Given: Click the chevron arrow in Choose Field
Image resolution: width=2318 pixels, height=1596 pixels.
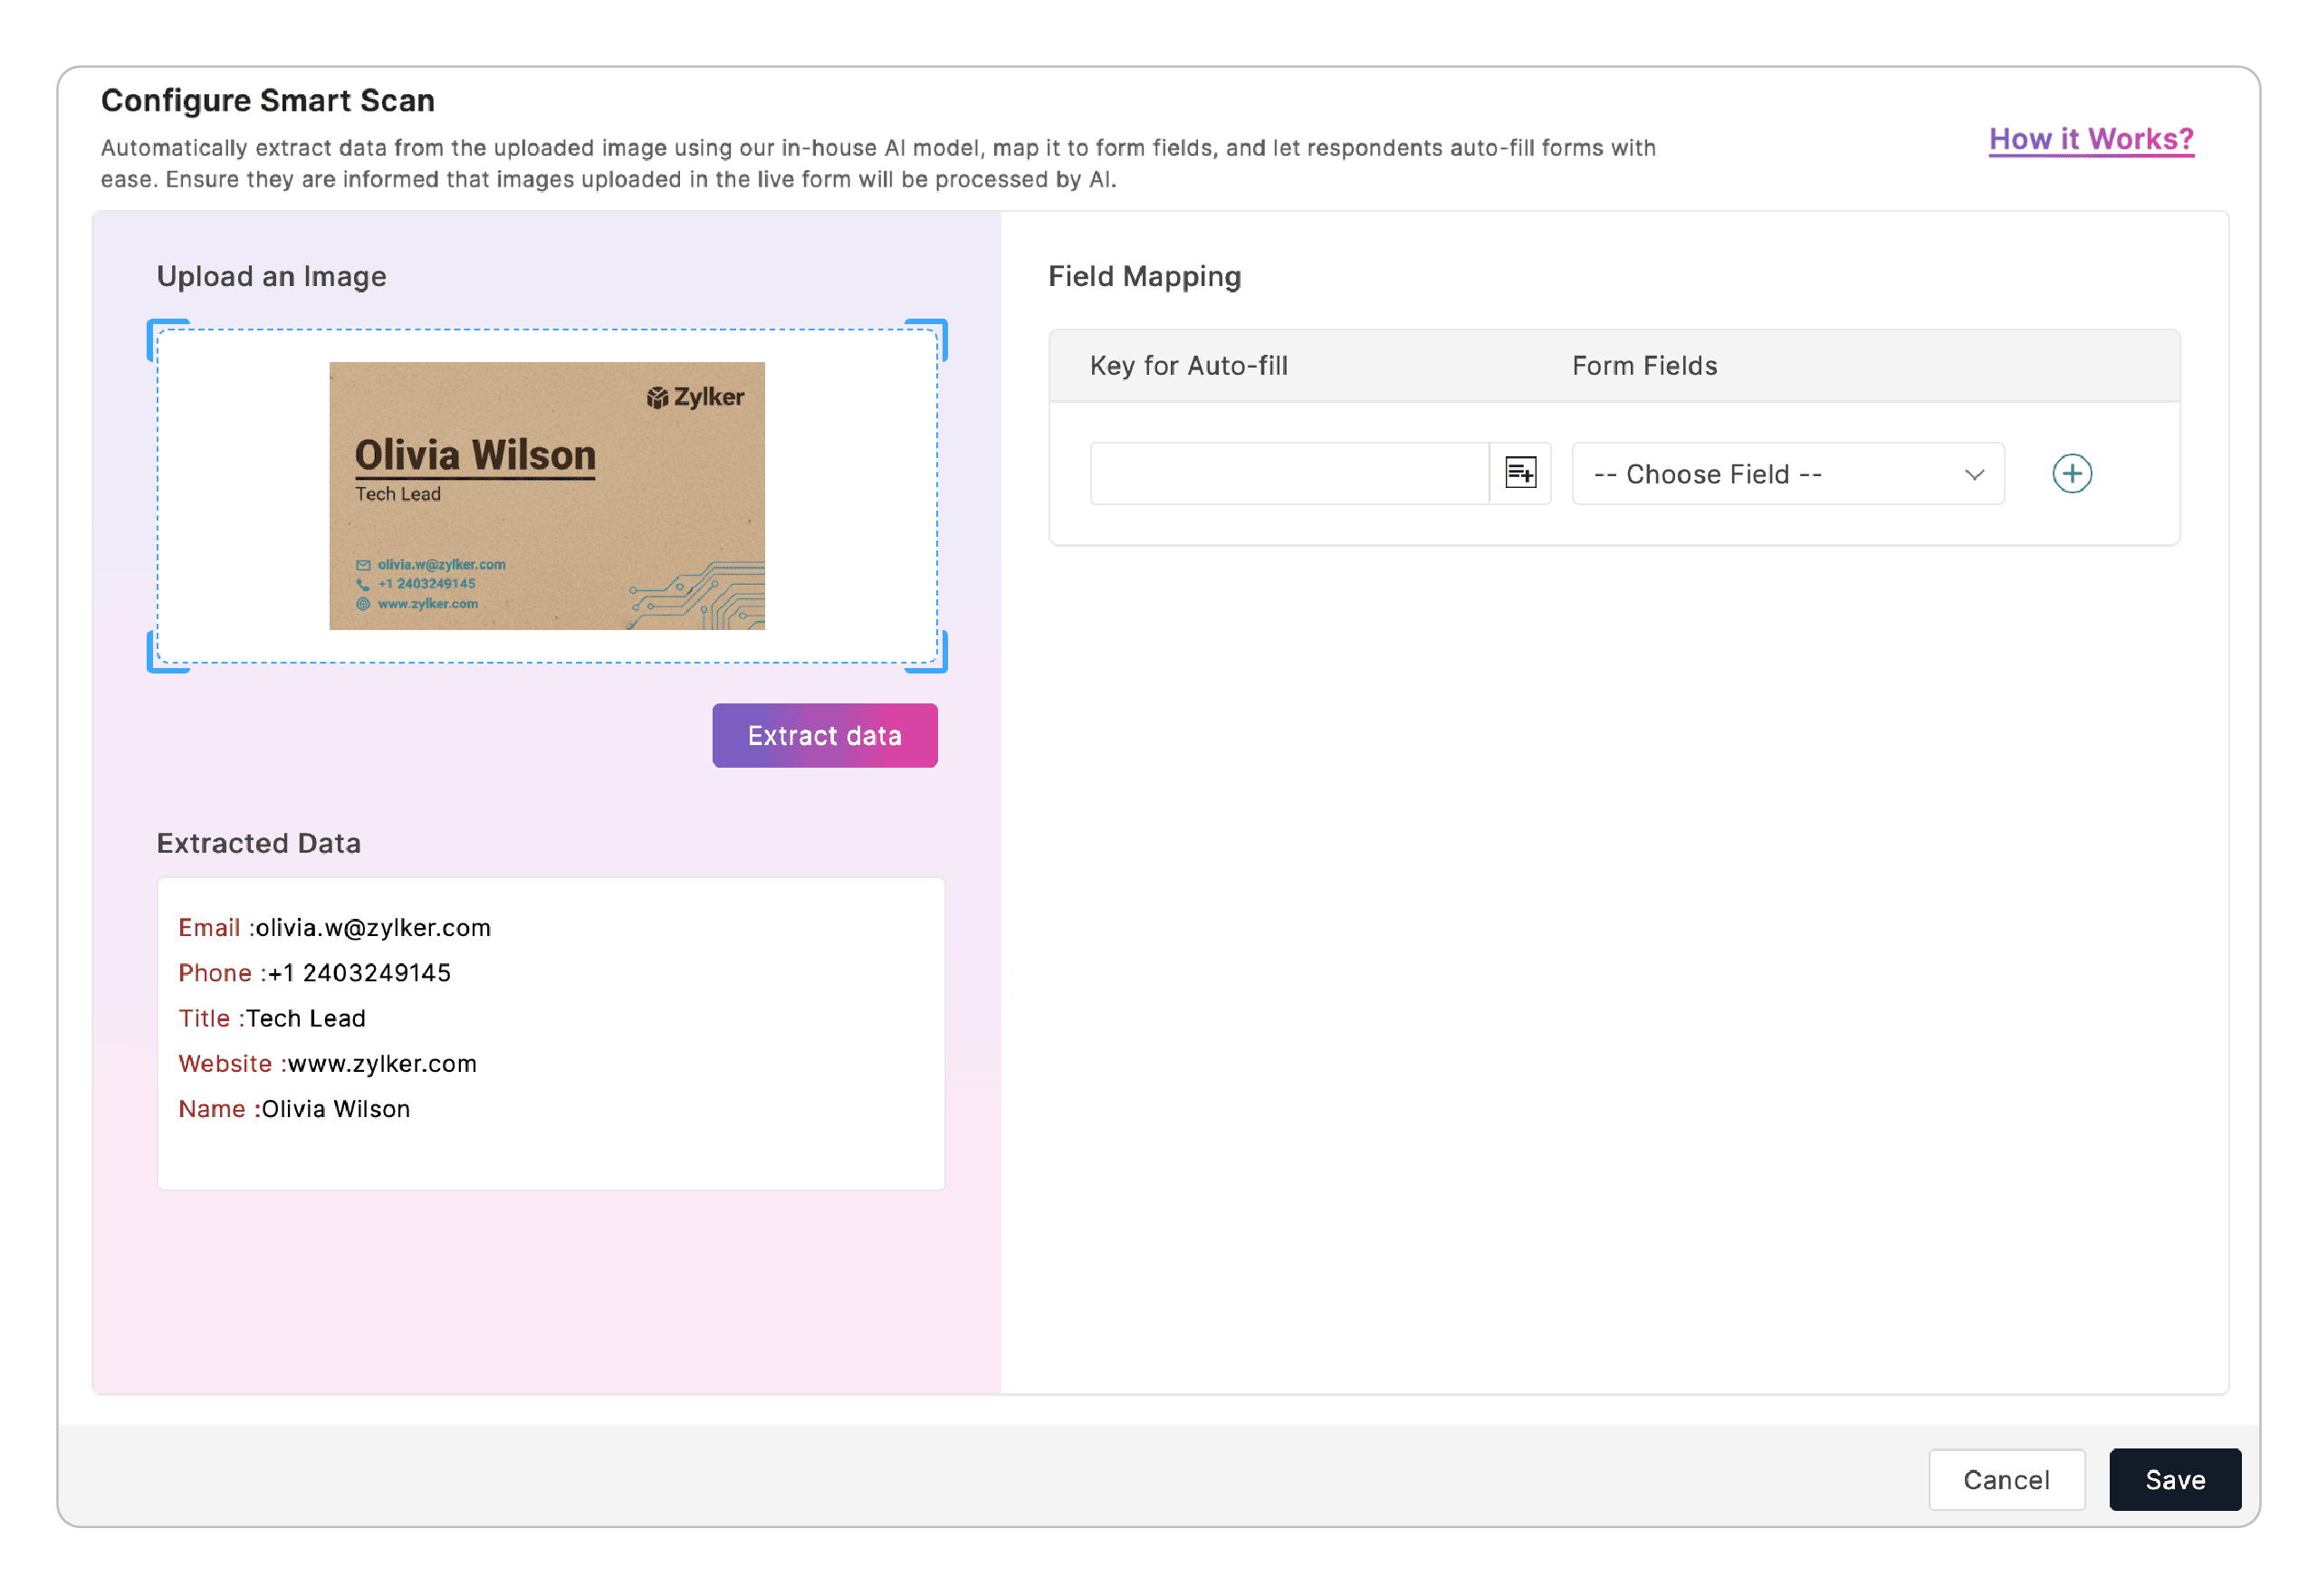Looking at the screenshot, I should point(1973,474).
